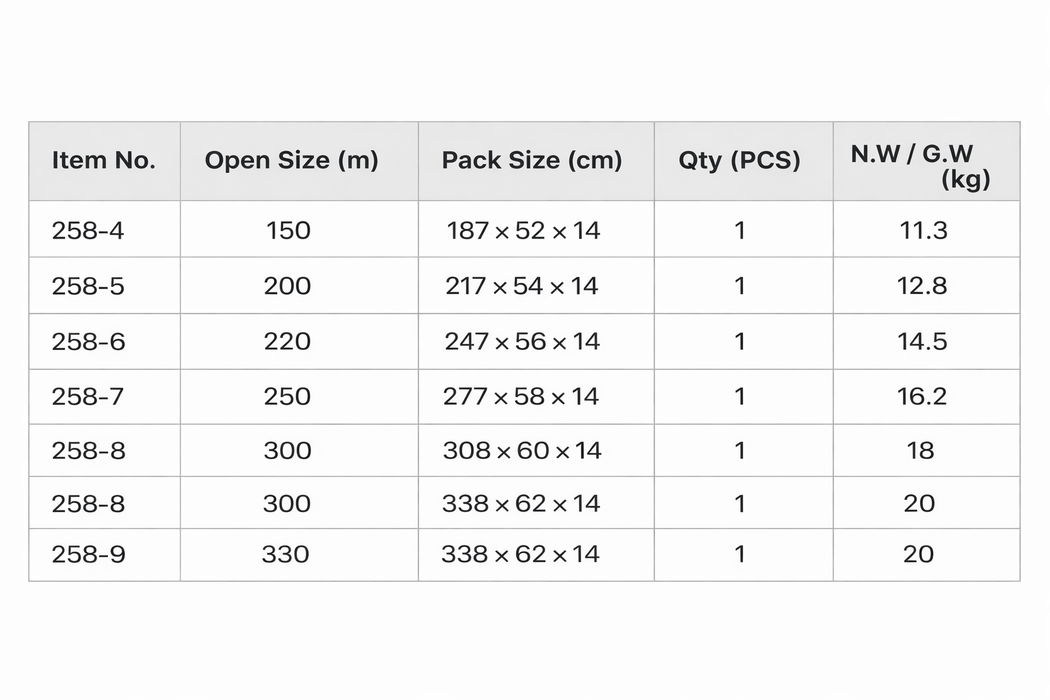
Task: Click the "Item No." column header
Action: pyautogui.click(x=104, y=161)
